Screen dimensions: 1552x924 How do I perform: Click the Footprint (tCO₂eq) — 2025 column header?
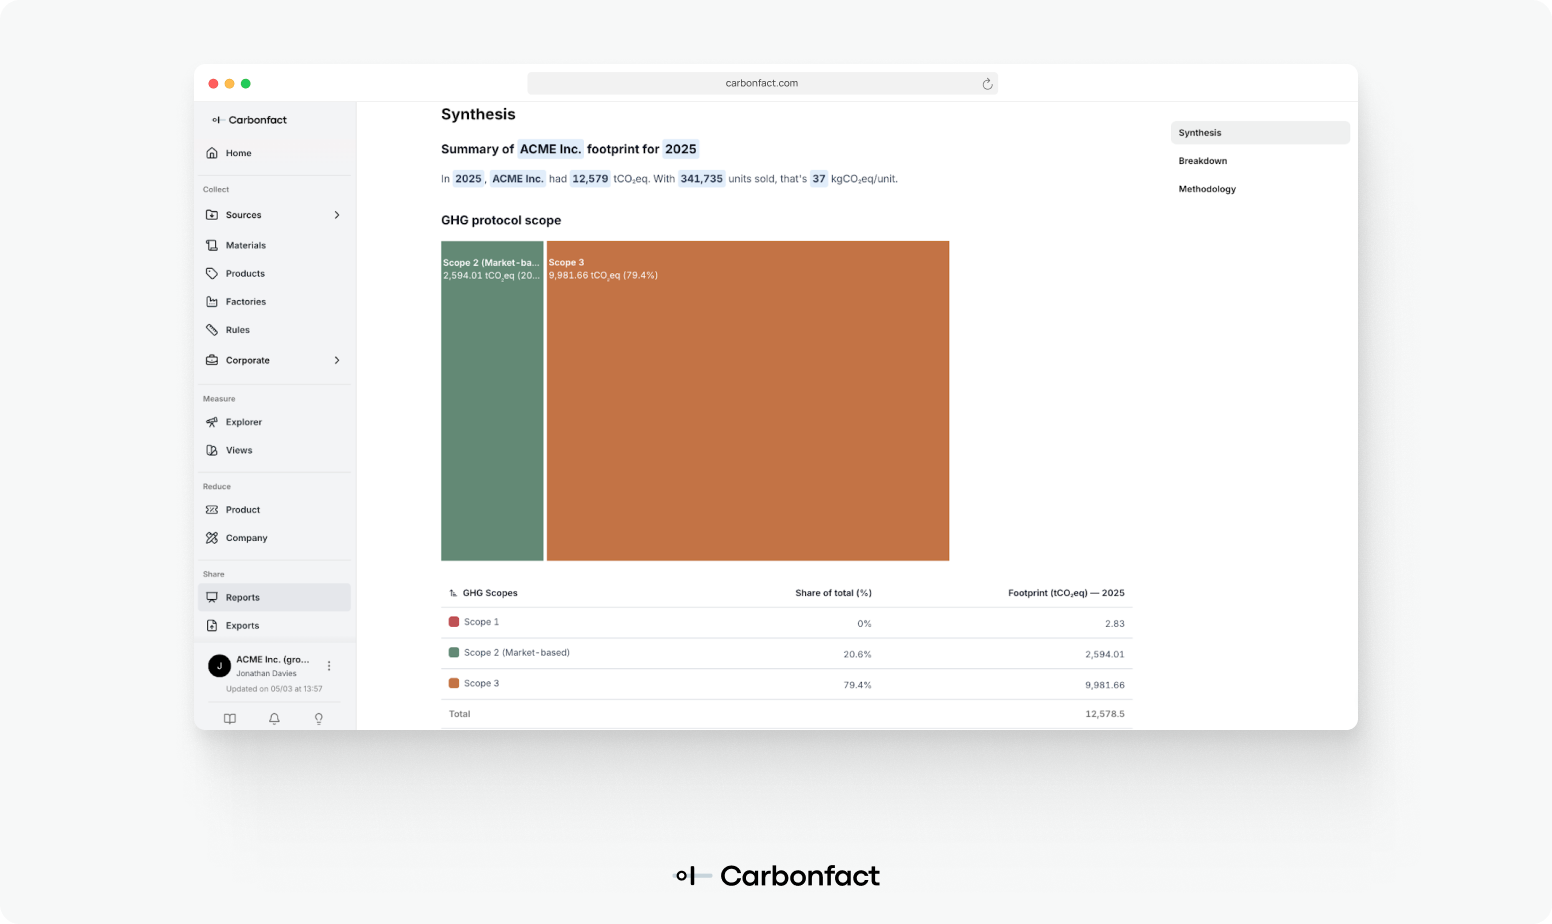[1066, 593]
